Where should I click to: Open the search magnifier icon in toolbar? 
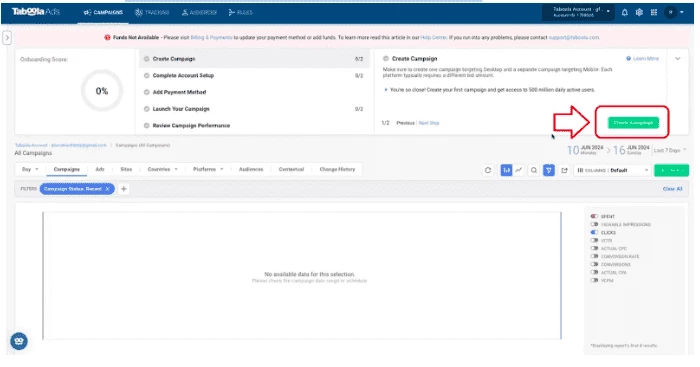pos(533,170)
